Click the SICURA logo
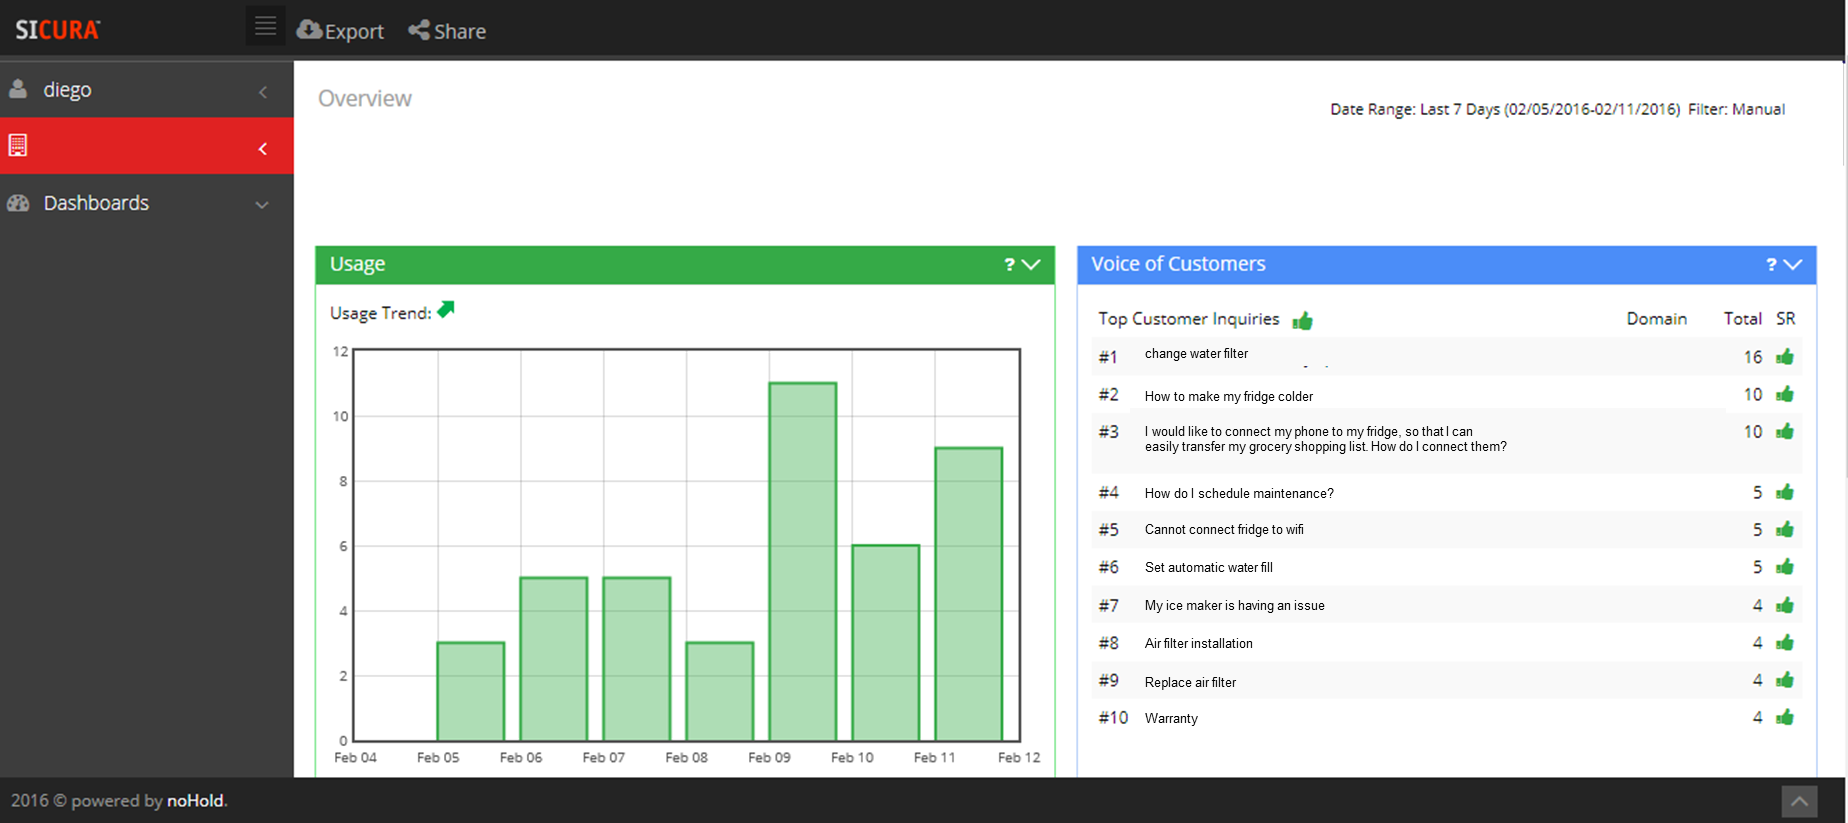Screen dimensions: 1848x823 pos(57,30)
